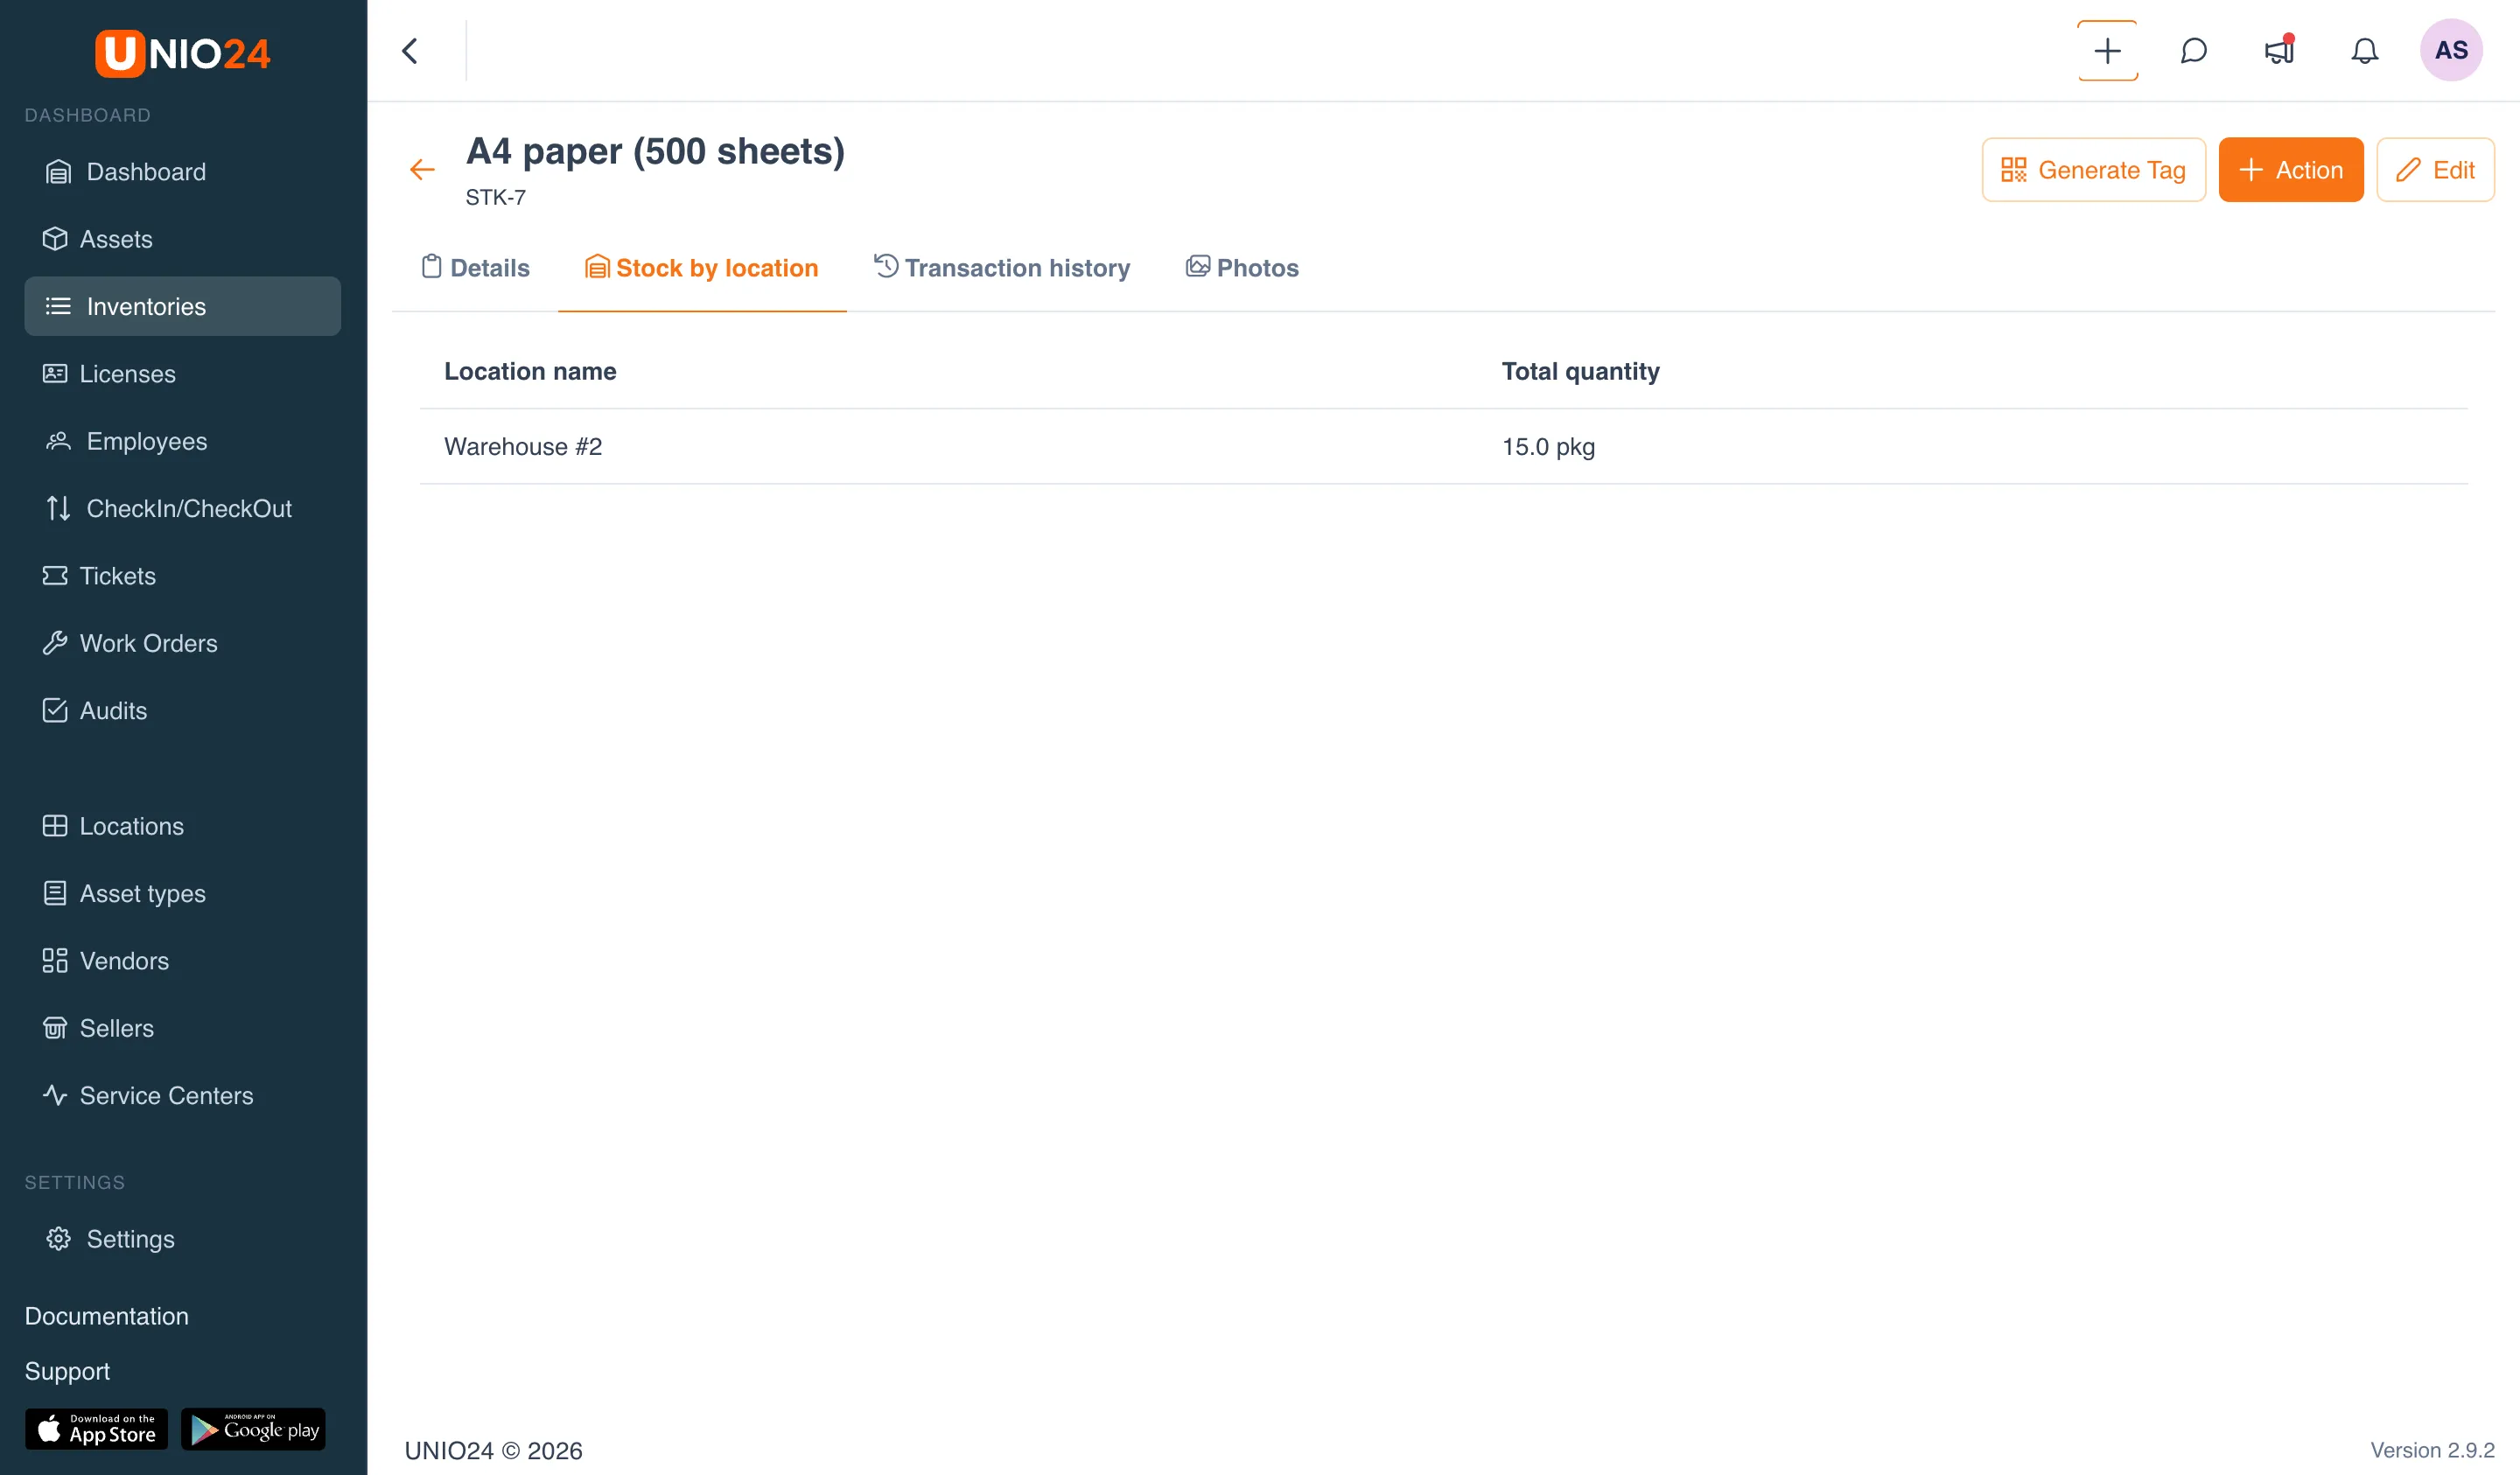Select the Stock by location tab

pos(702,268)
